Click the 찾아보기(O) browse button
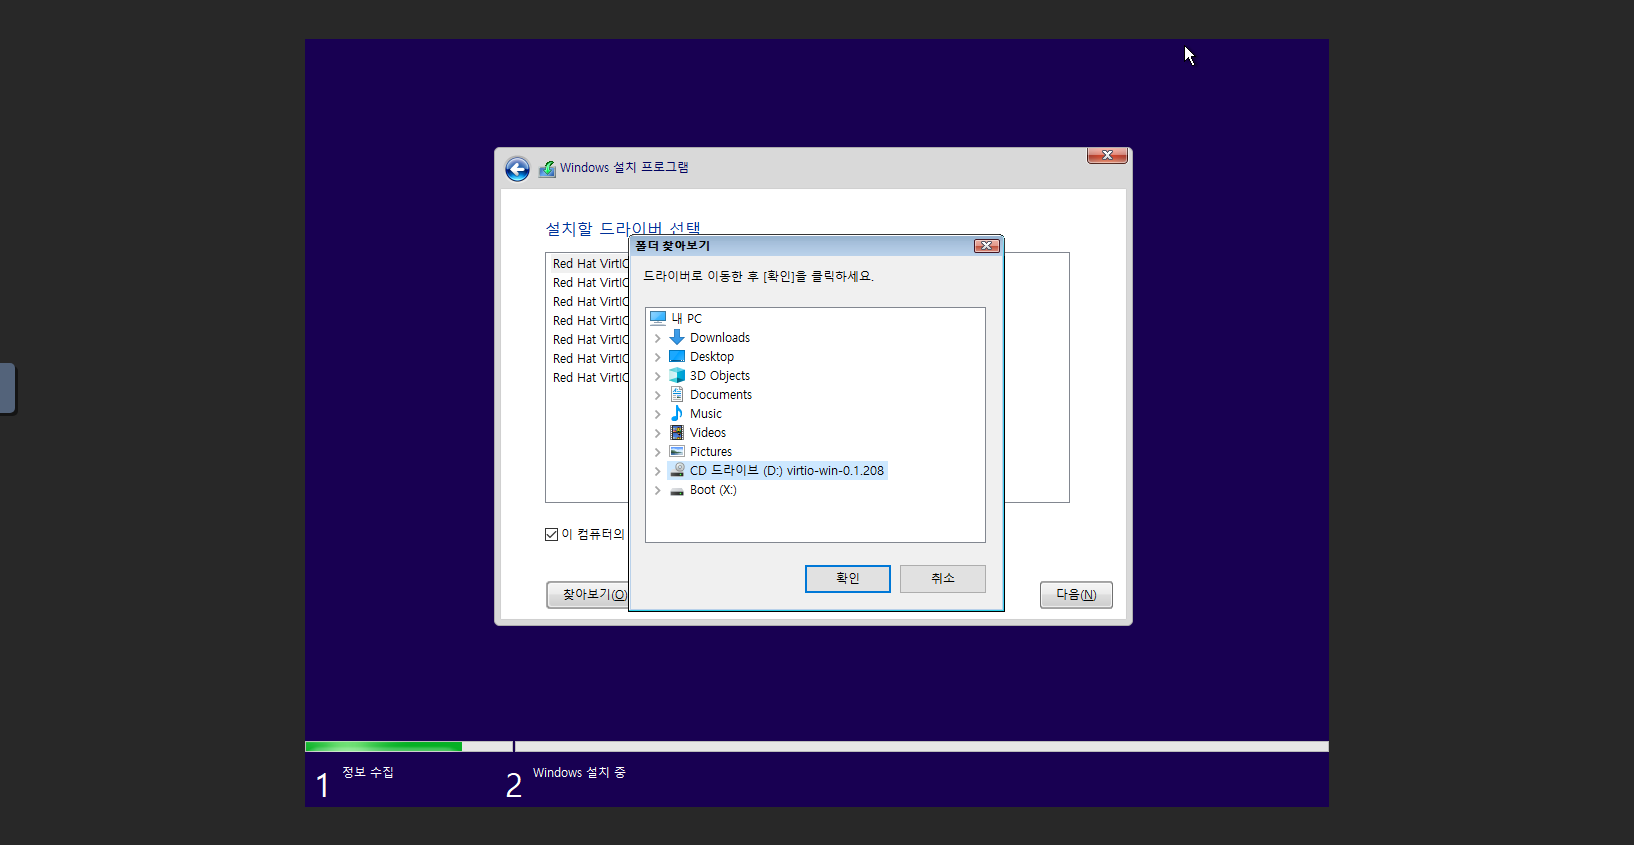This screenshot has height=845, width=1634. tap(588, 594)
